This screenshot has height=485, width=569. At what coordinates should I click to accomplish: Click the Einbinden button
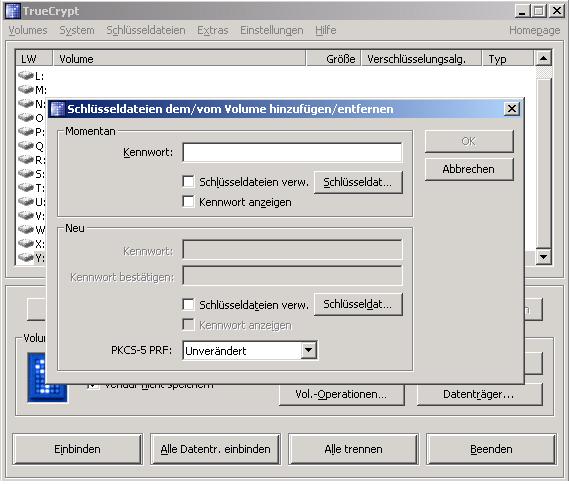[77, 449]
